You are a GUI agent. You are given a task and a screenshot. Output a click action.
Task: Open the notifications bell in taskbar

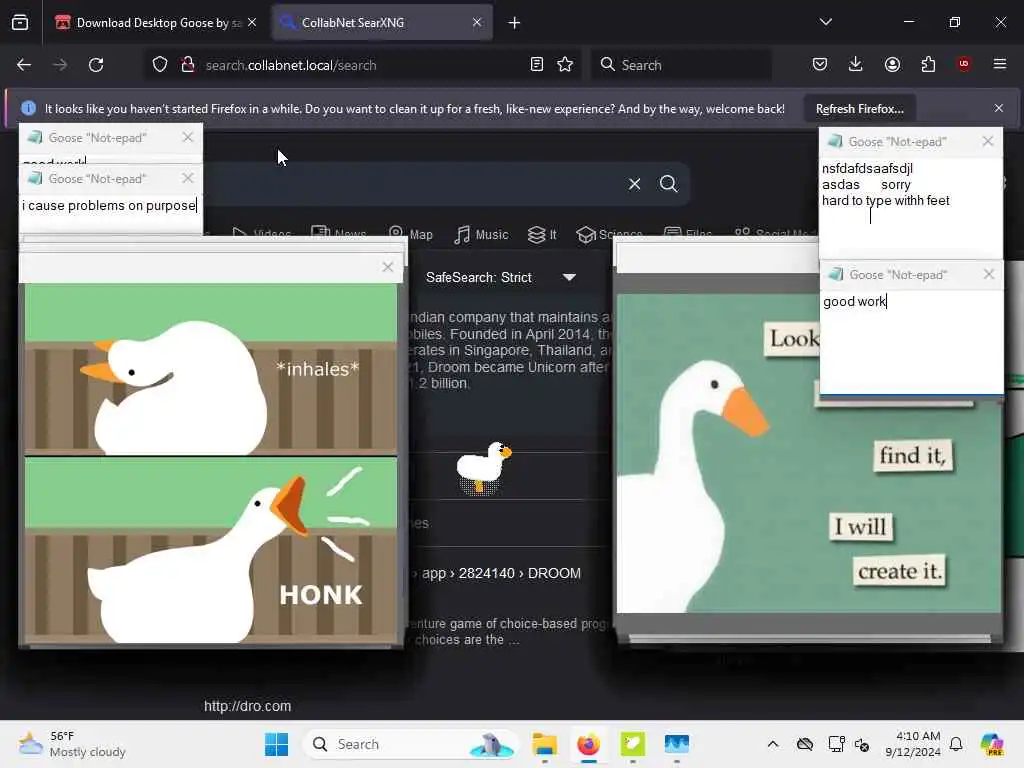point(956,744)
